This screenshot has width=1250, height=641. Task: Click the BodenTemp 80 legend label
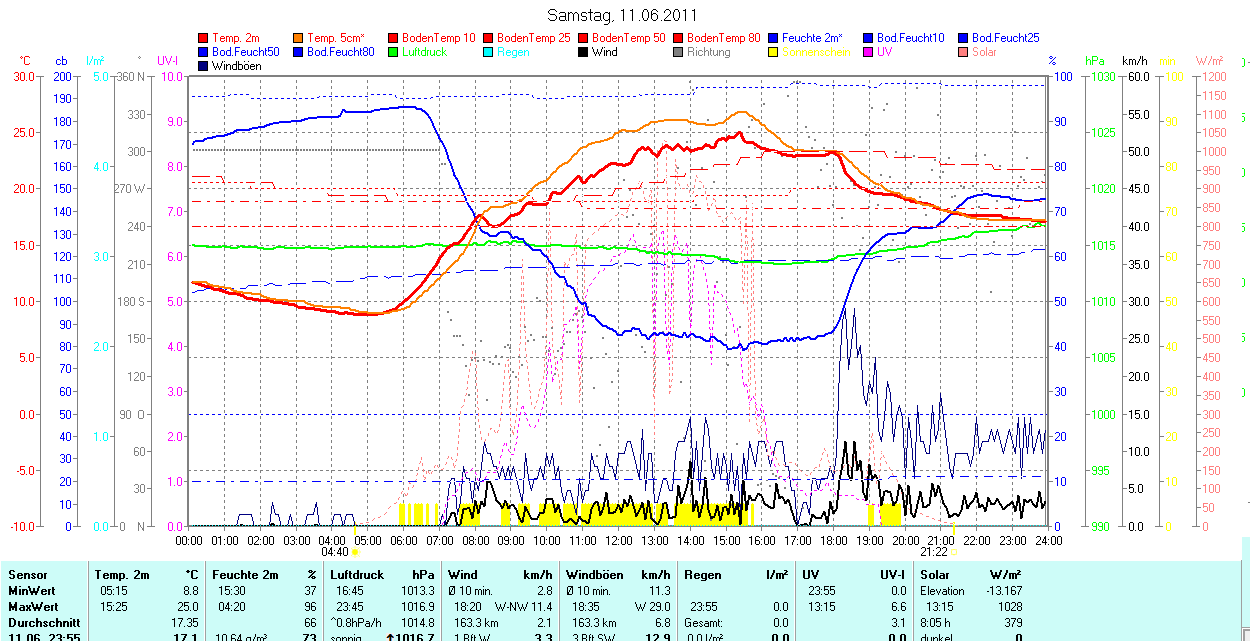(x=724, y=38)
